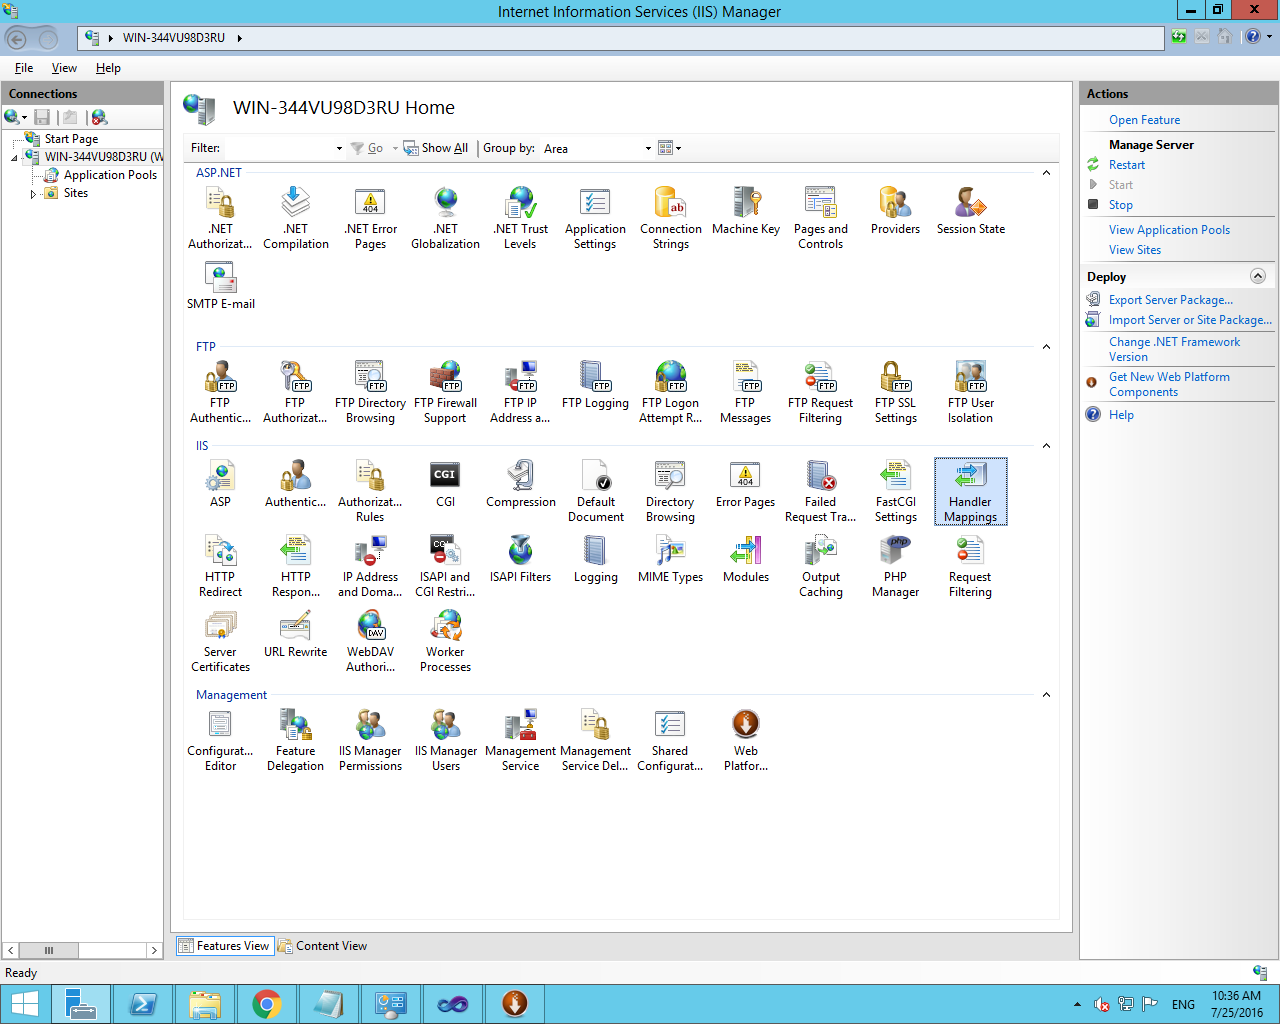This screenshot has height=1024, width=1280.
Task: Click Get New Web Platform Components link
Action: pos(1169,384)
